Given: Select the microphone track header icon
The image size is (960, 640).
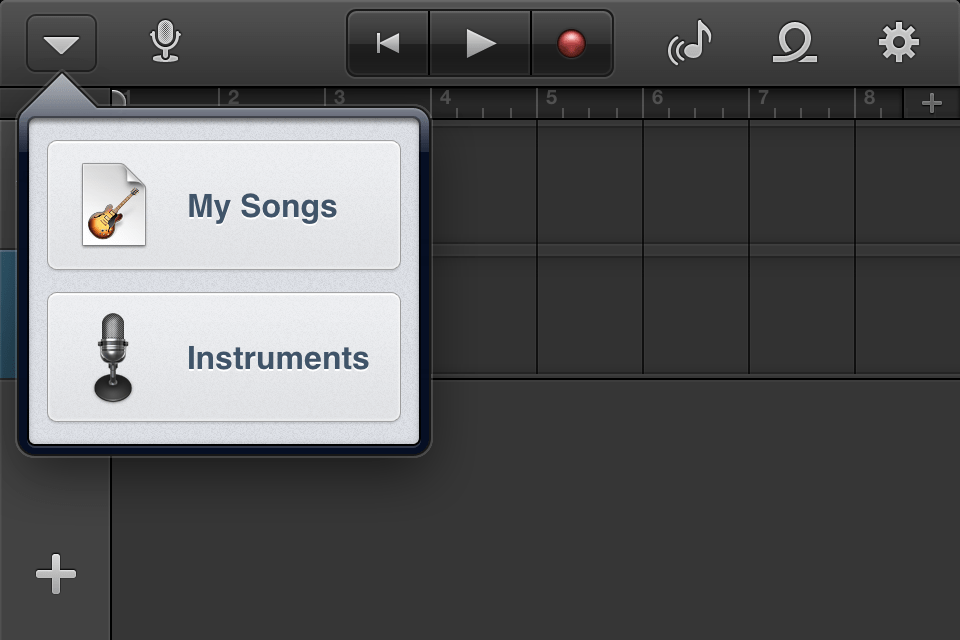Looking at the screenshot, I should click(x=163, y=42).
